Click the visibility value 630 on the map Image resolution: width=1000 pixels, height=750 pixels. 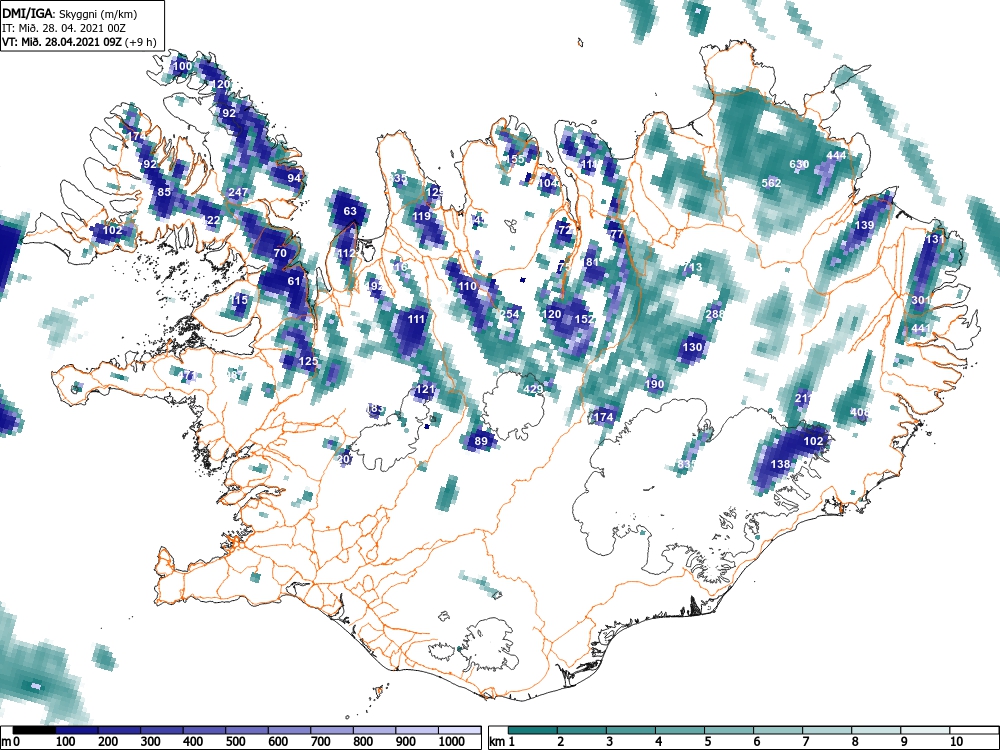pos(799,164)
